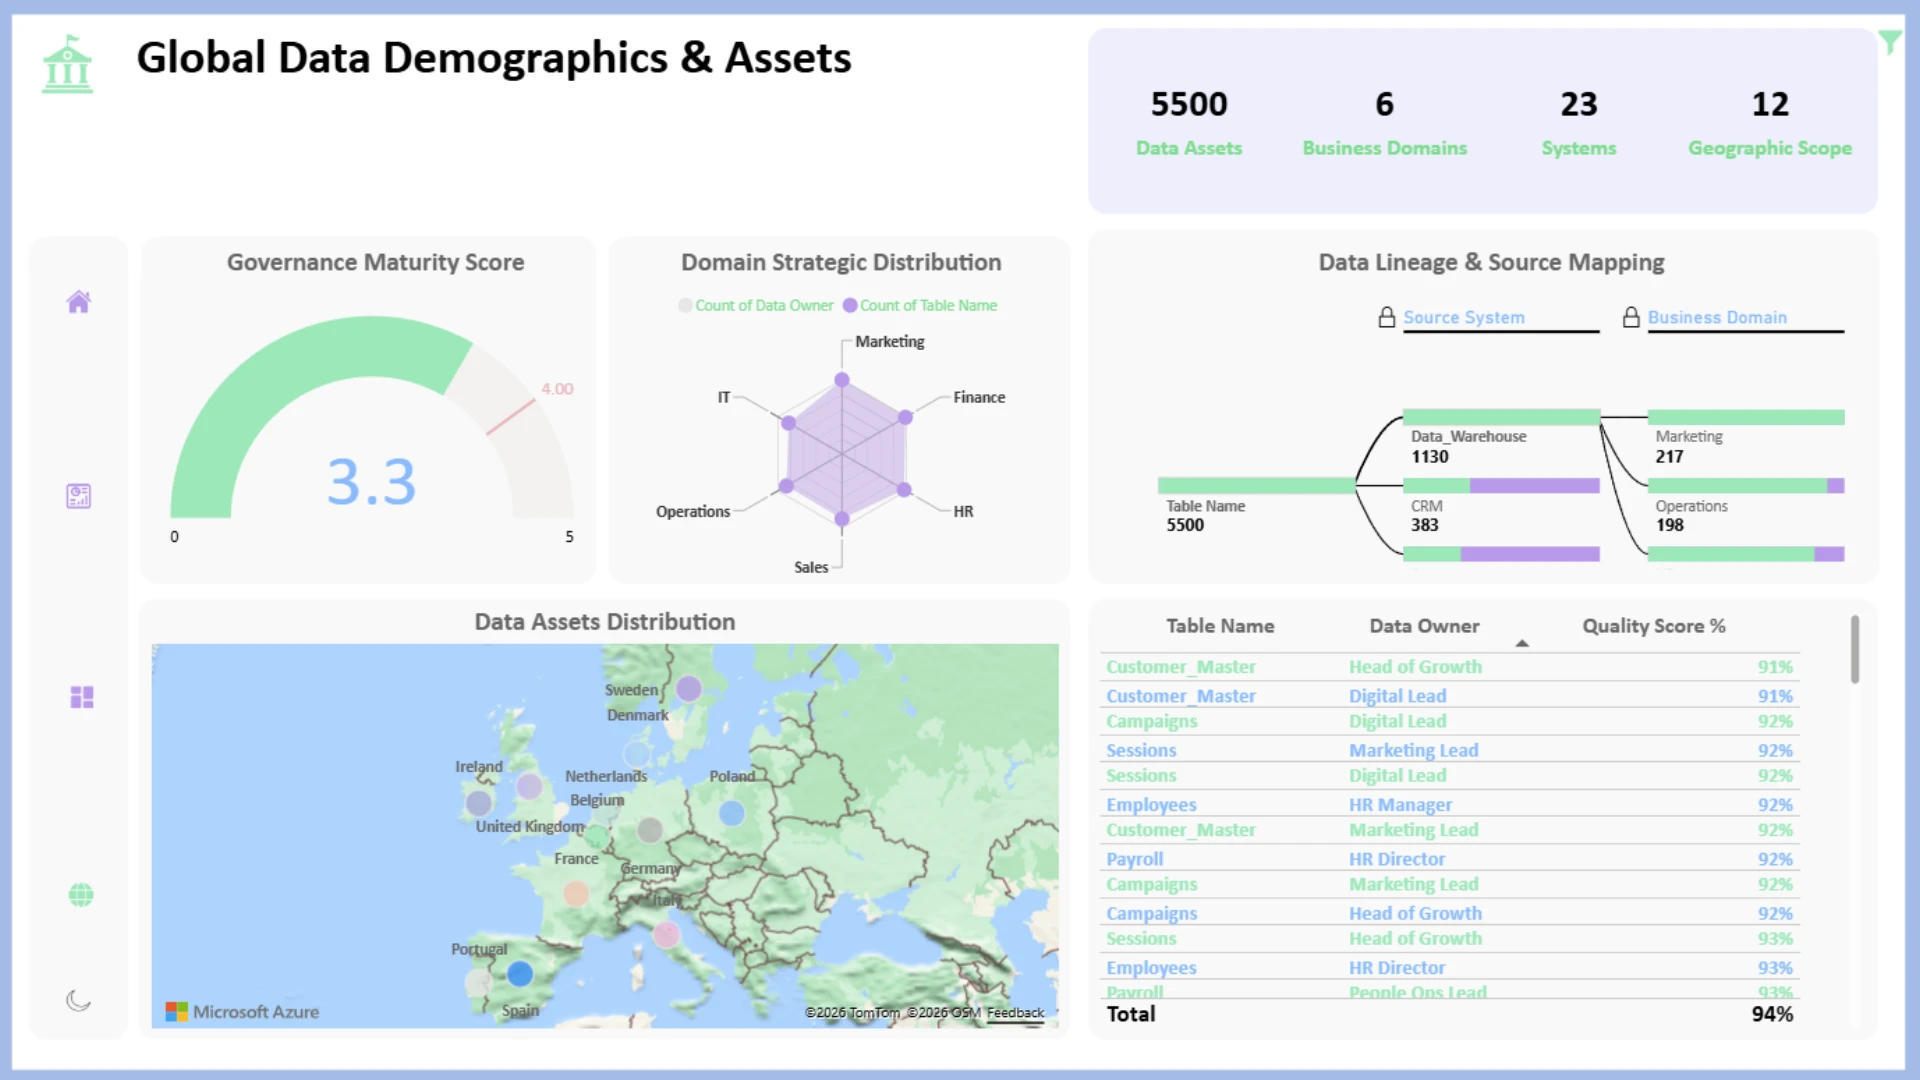The width and height of the screenshot is (1920, 1080).
Task: Toggle dark mode with moon icon
Action: point(78,1000)
